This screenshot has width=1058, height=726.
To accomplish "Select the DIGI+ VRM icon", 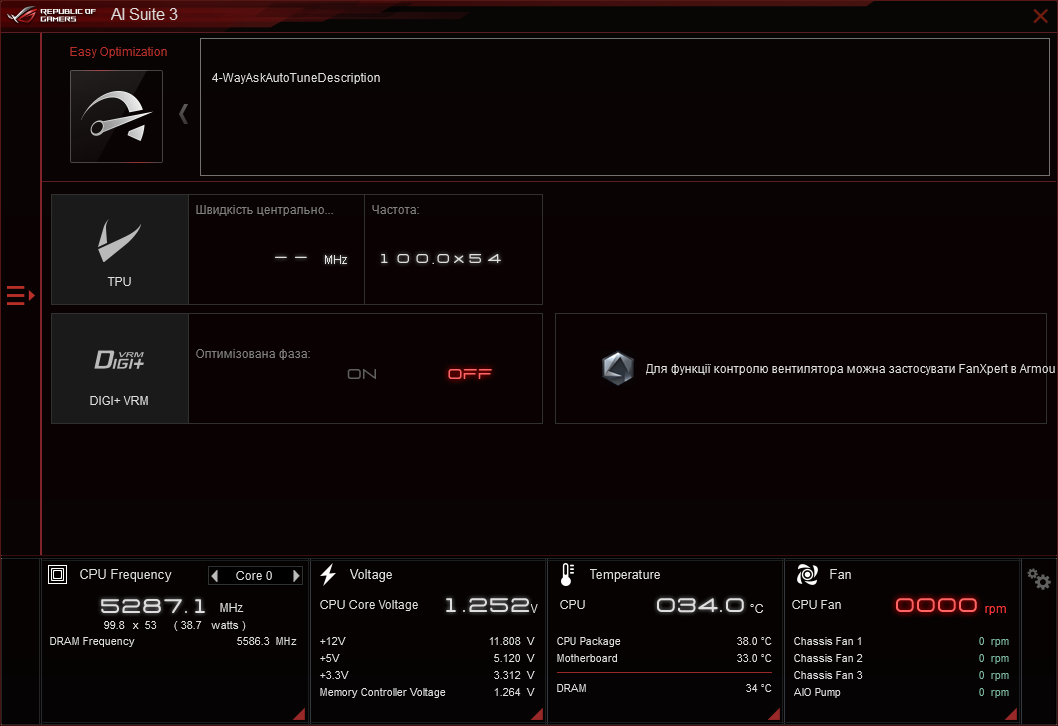I will tap(119, 360).
